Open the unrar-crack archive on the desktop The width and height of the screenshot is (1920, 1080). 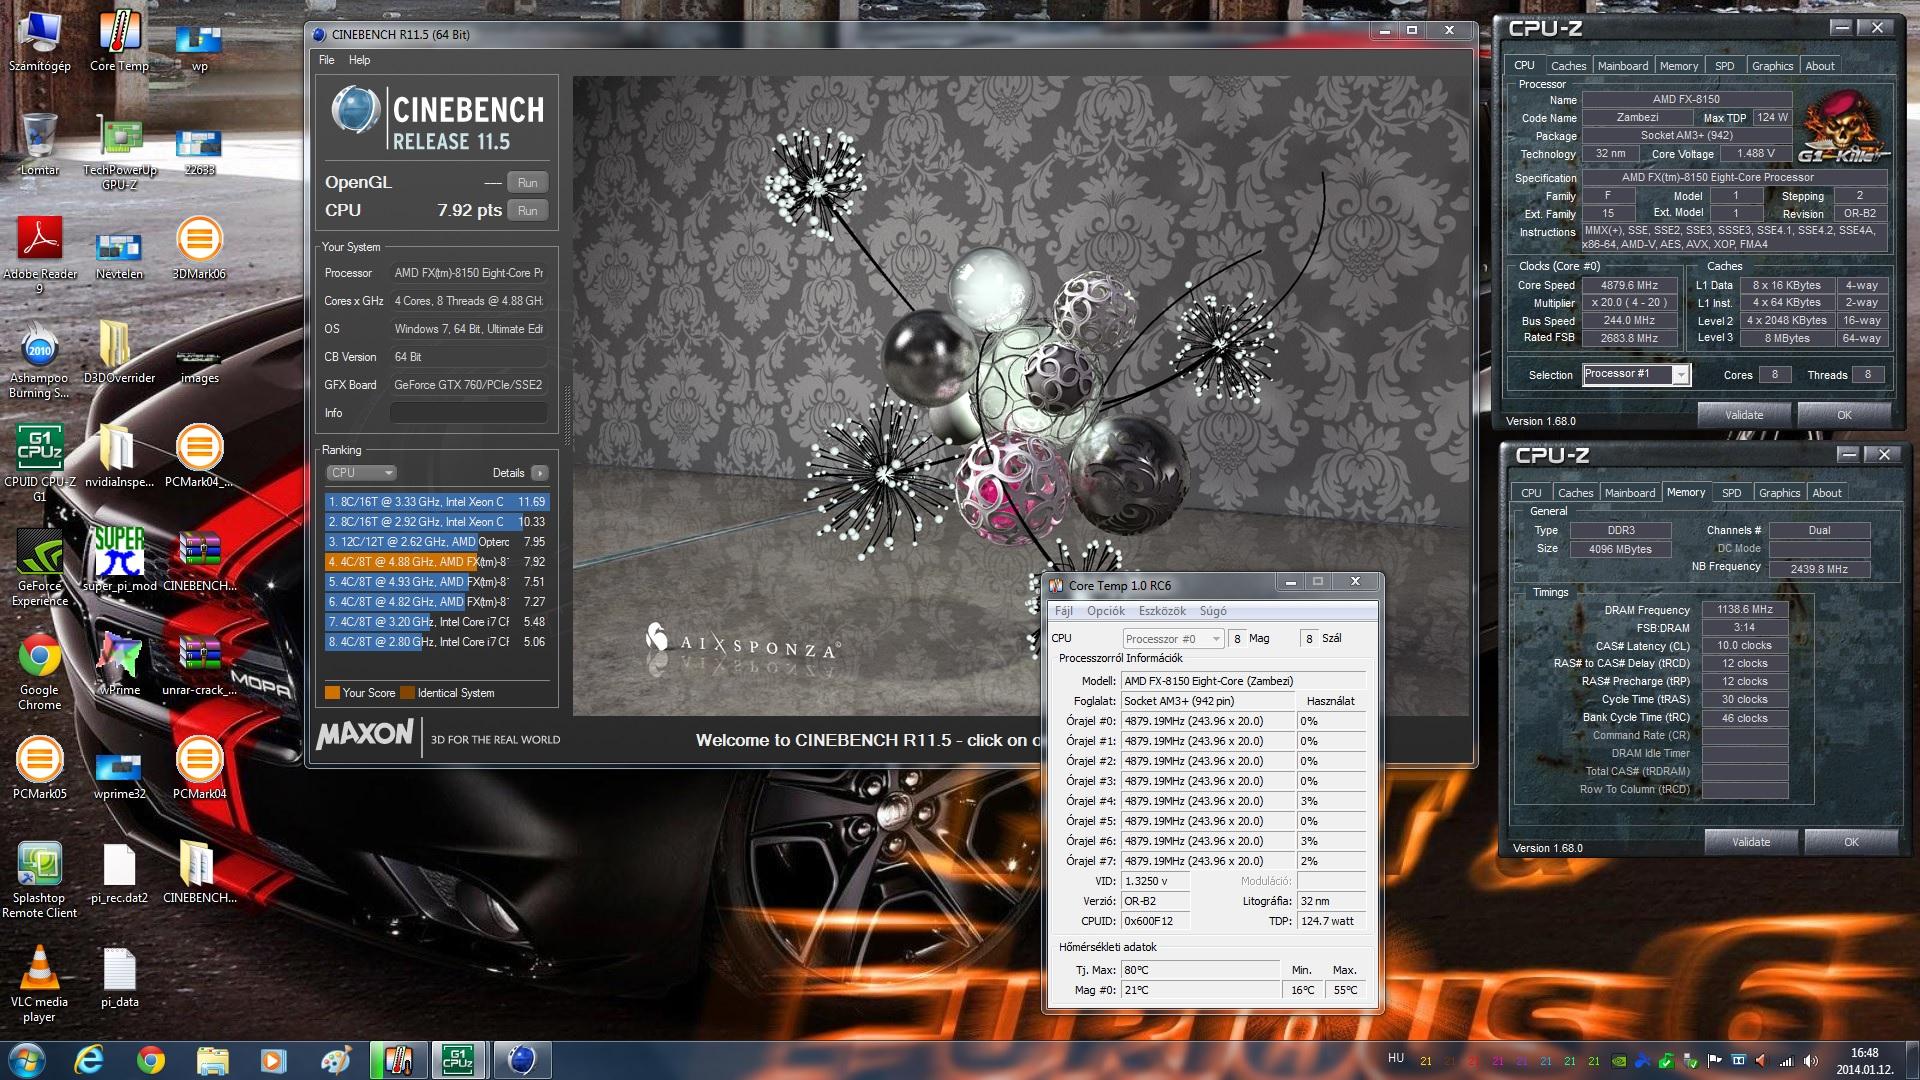pyautogui.click(x=199, y=664)
